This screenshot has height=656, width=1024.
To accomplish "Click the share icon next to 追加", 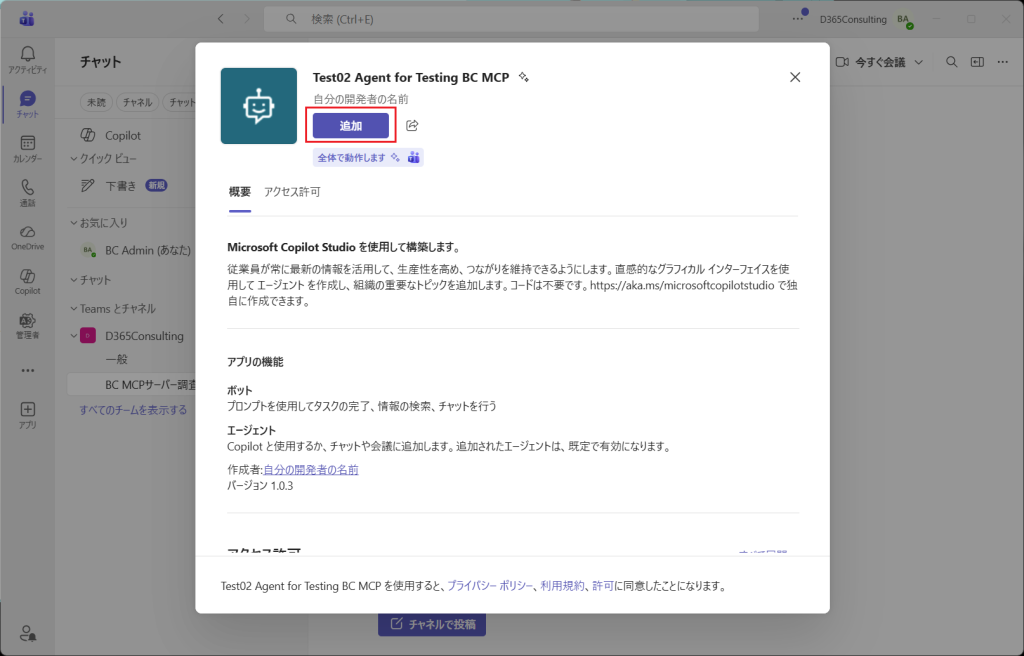I will (412, 125).
